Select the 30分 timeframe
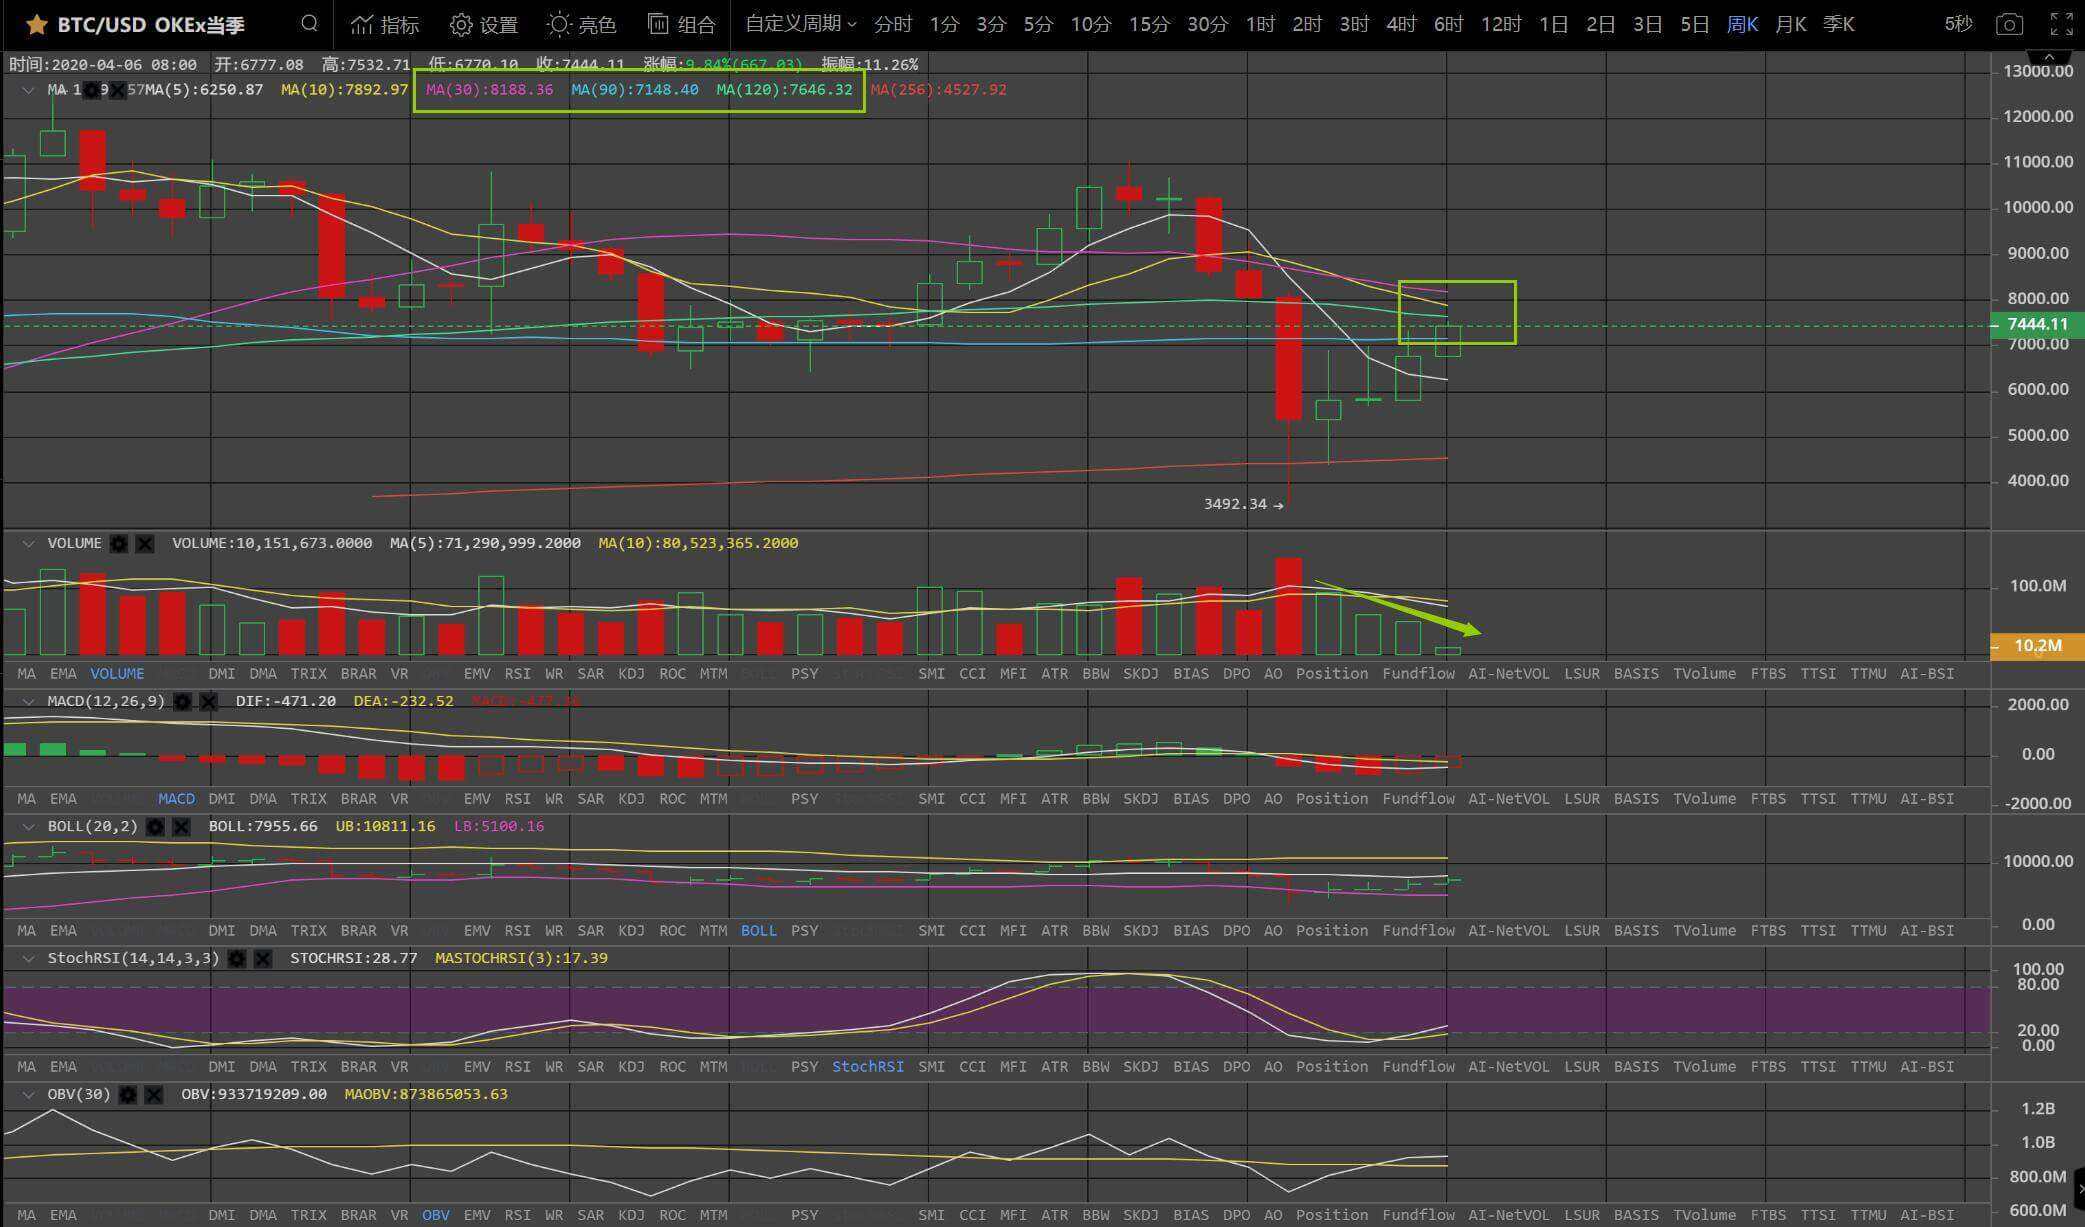Image resolution: width=2085 pixels, height=1227 pixels. pyautogui.click(x=1207, y=24)
